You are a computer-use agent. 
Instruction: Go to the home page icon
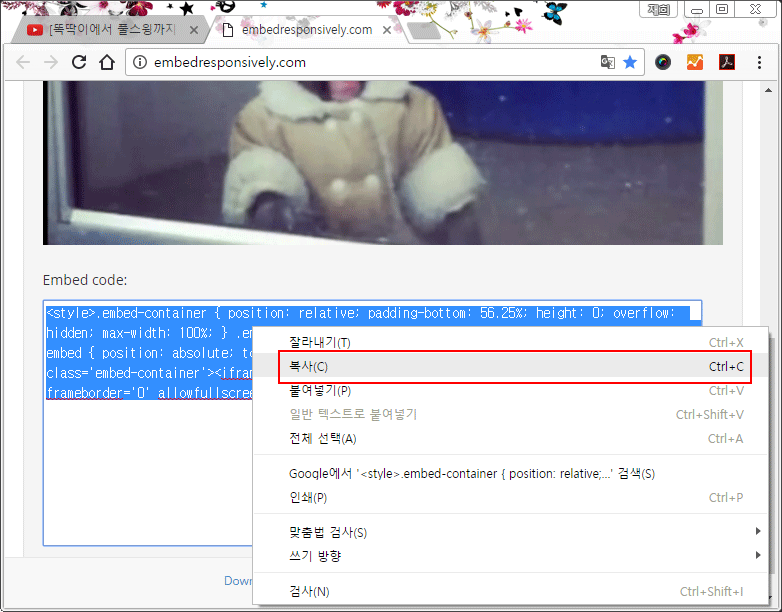(107, 62)
